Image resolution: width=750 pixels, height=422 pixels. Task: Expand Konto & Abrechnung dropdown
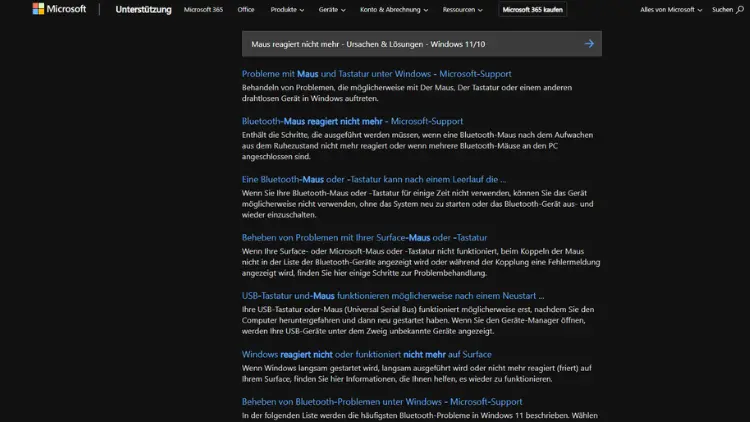click(394, 10)
